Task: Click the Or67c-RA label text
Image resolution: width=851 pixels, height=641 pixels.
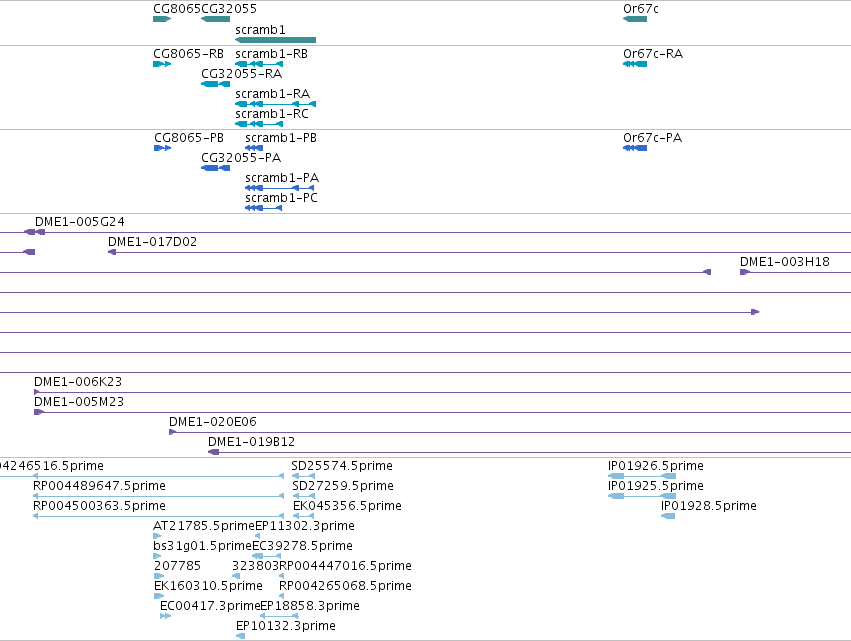Action: click(653, 54)
